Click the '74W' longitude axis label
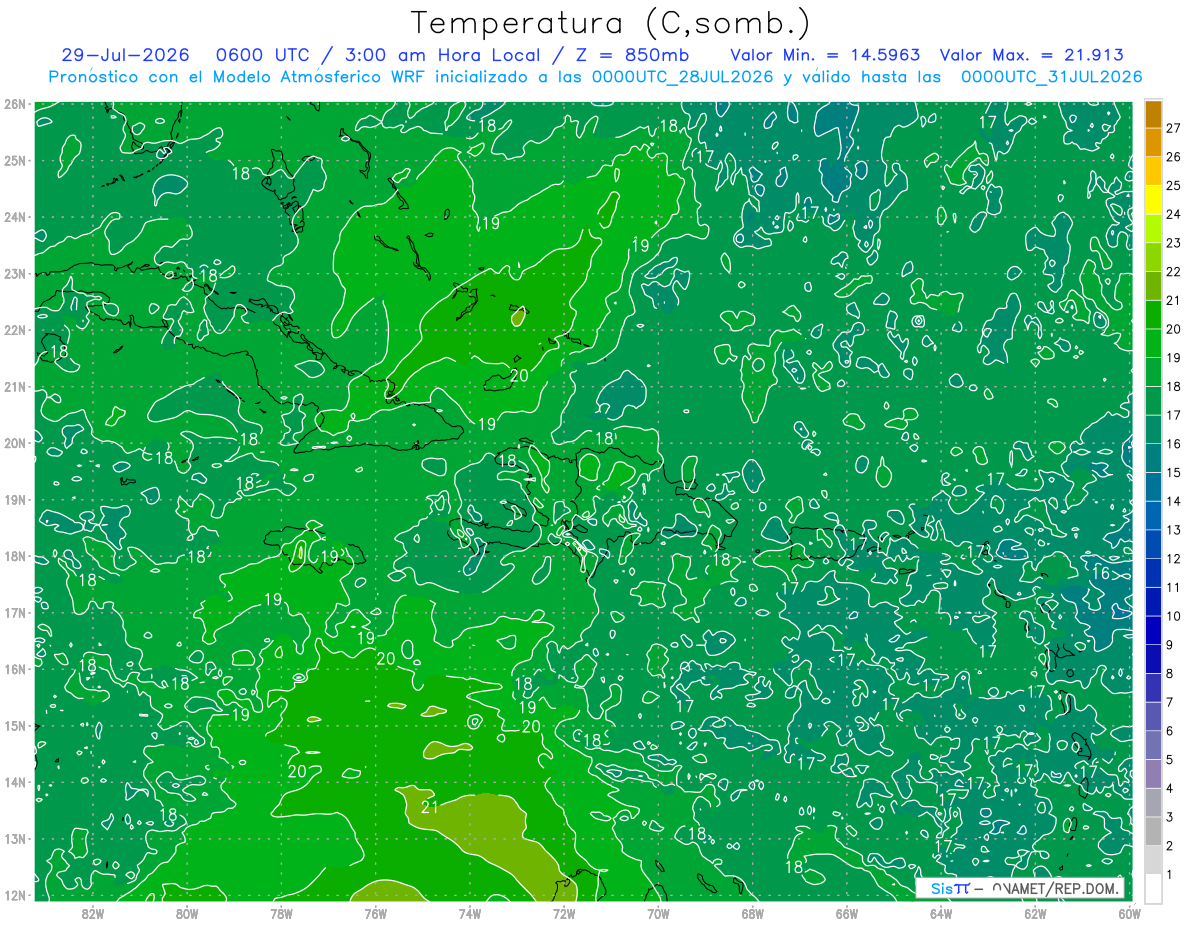This screenshot has height=927, width=1200. [x=470, y=913]
